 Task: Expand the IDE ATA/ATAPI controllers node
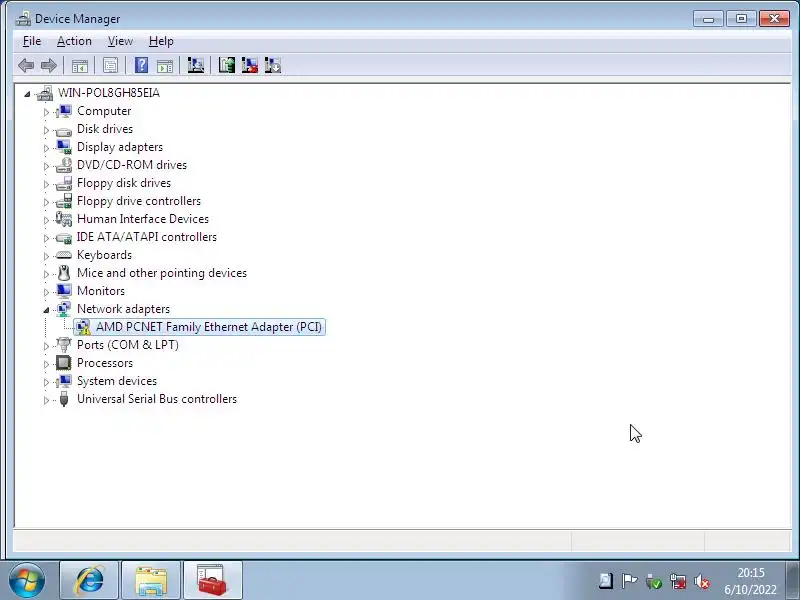[46, 238]
